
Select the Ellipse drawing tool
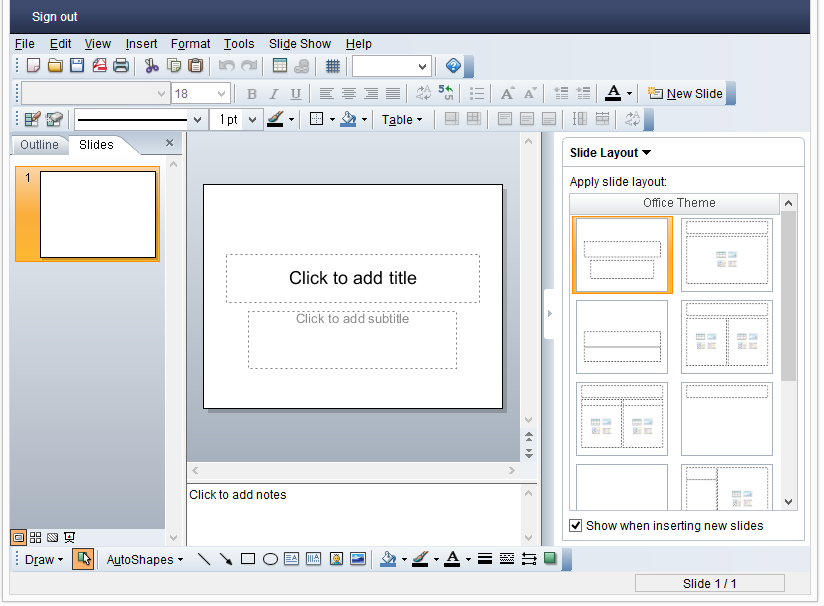270,560
